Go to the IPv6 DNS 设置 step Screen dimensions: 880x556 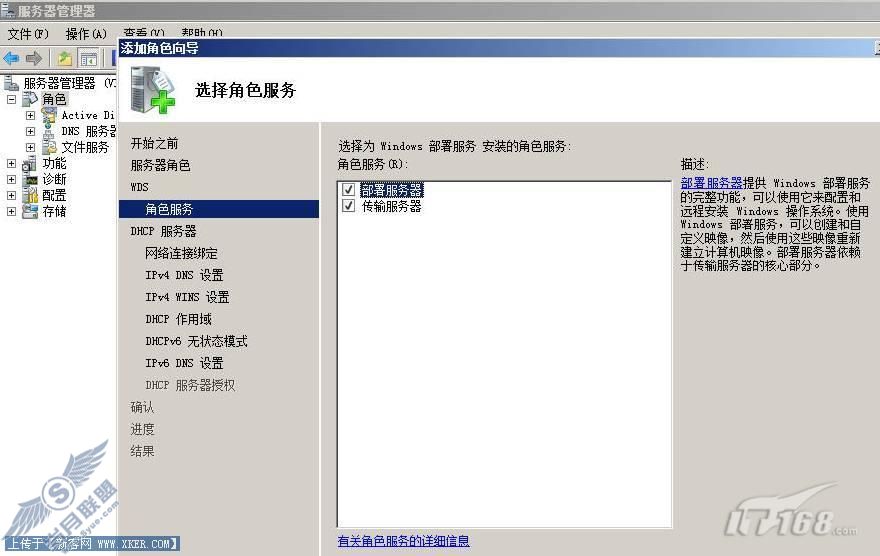184,363
